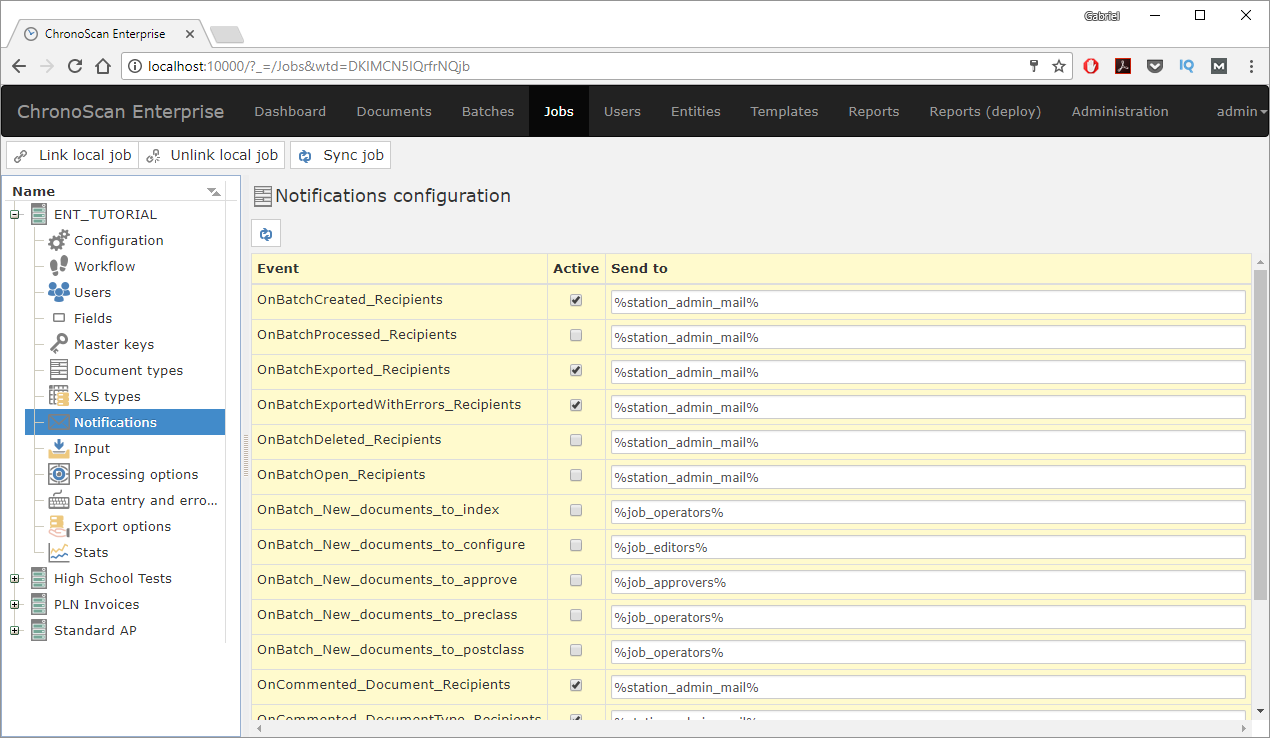Bookmark this page with star icon
Screen dimensions: 1270x738
(1059, 66)
